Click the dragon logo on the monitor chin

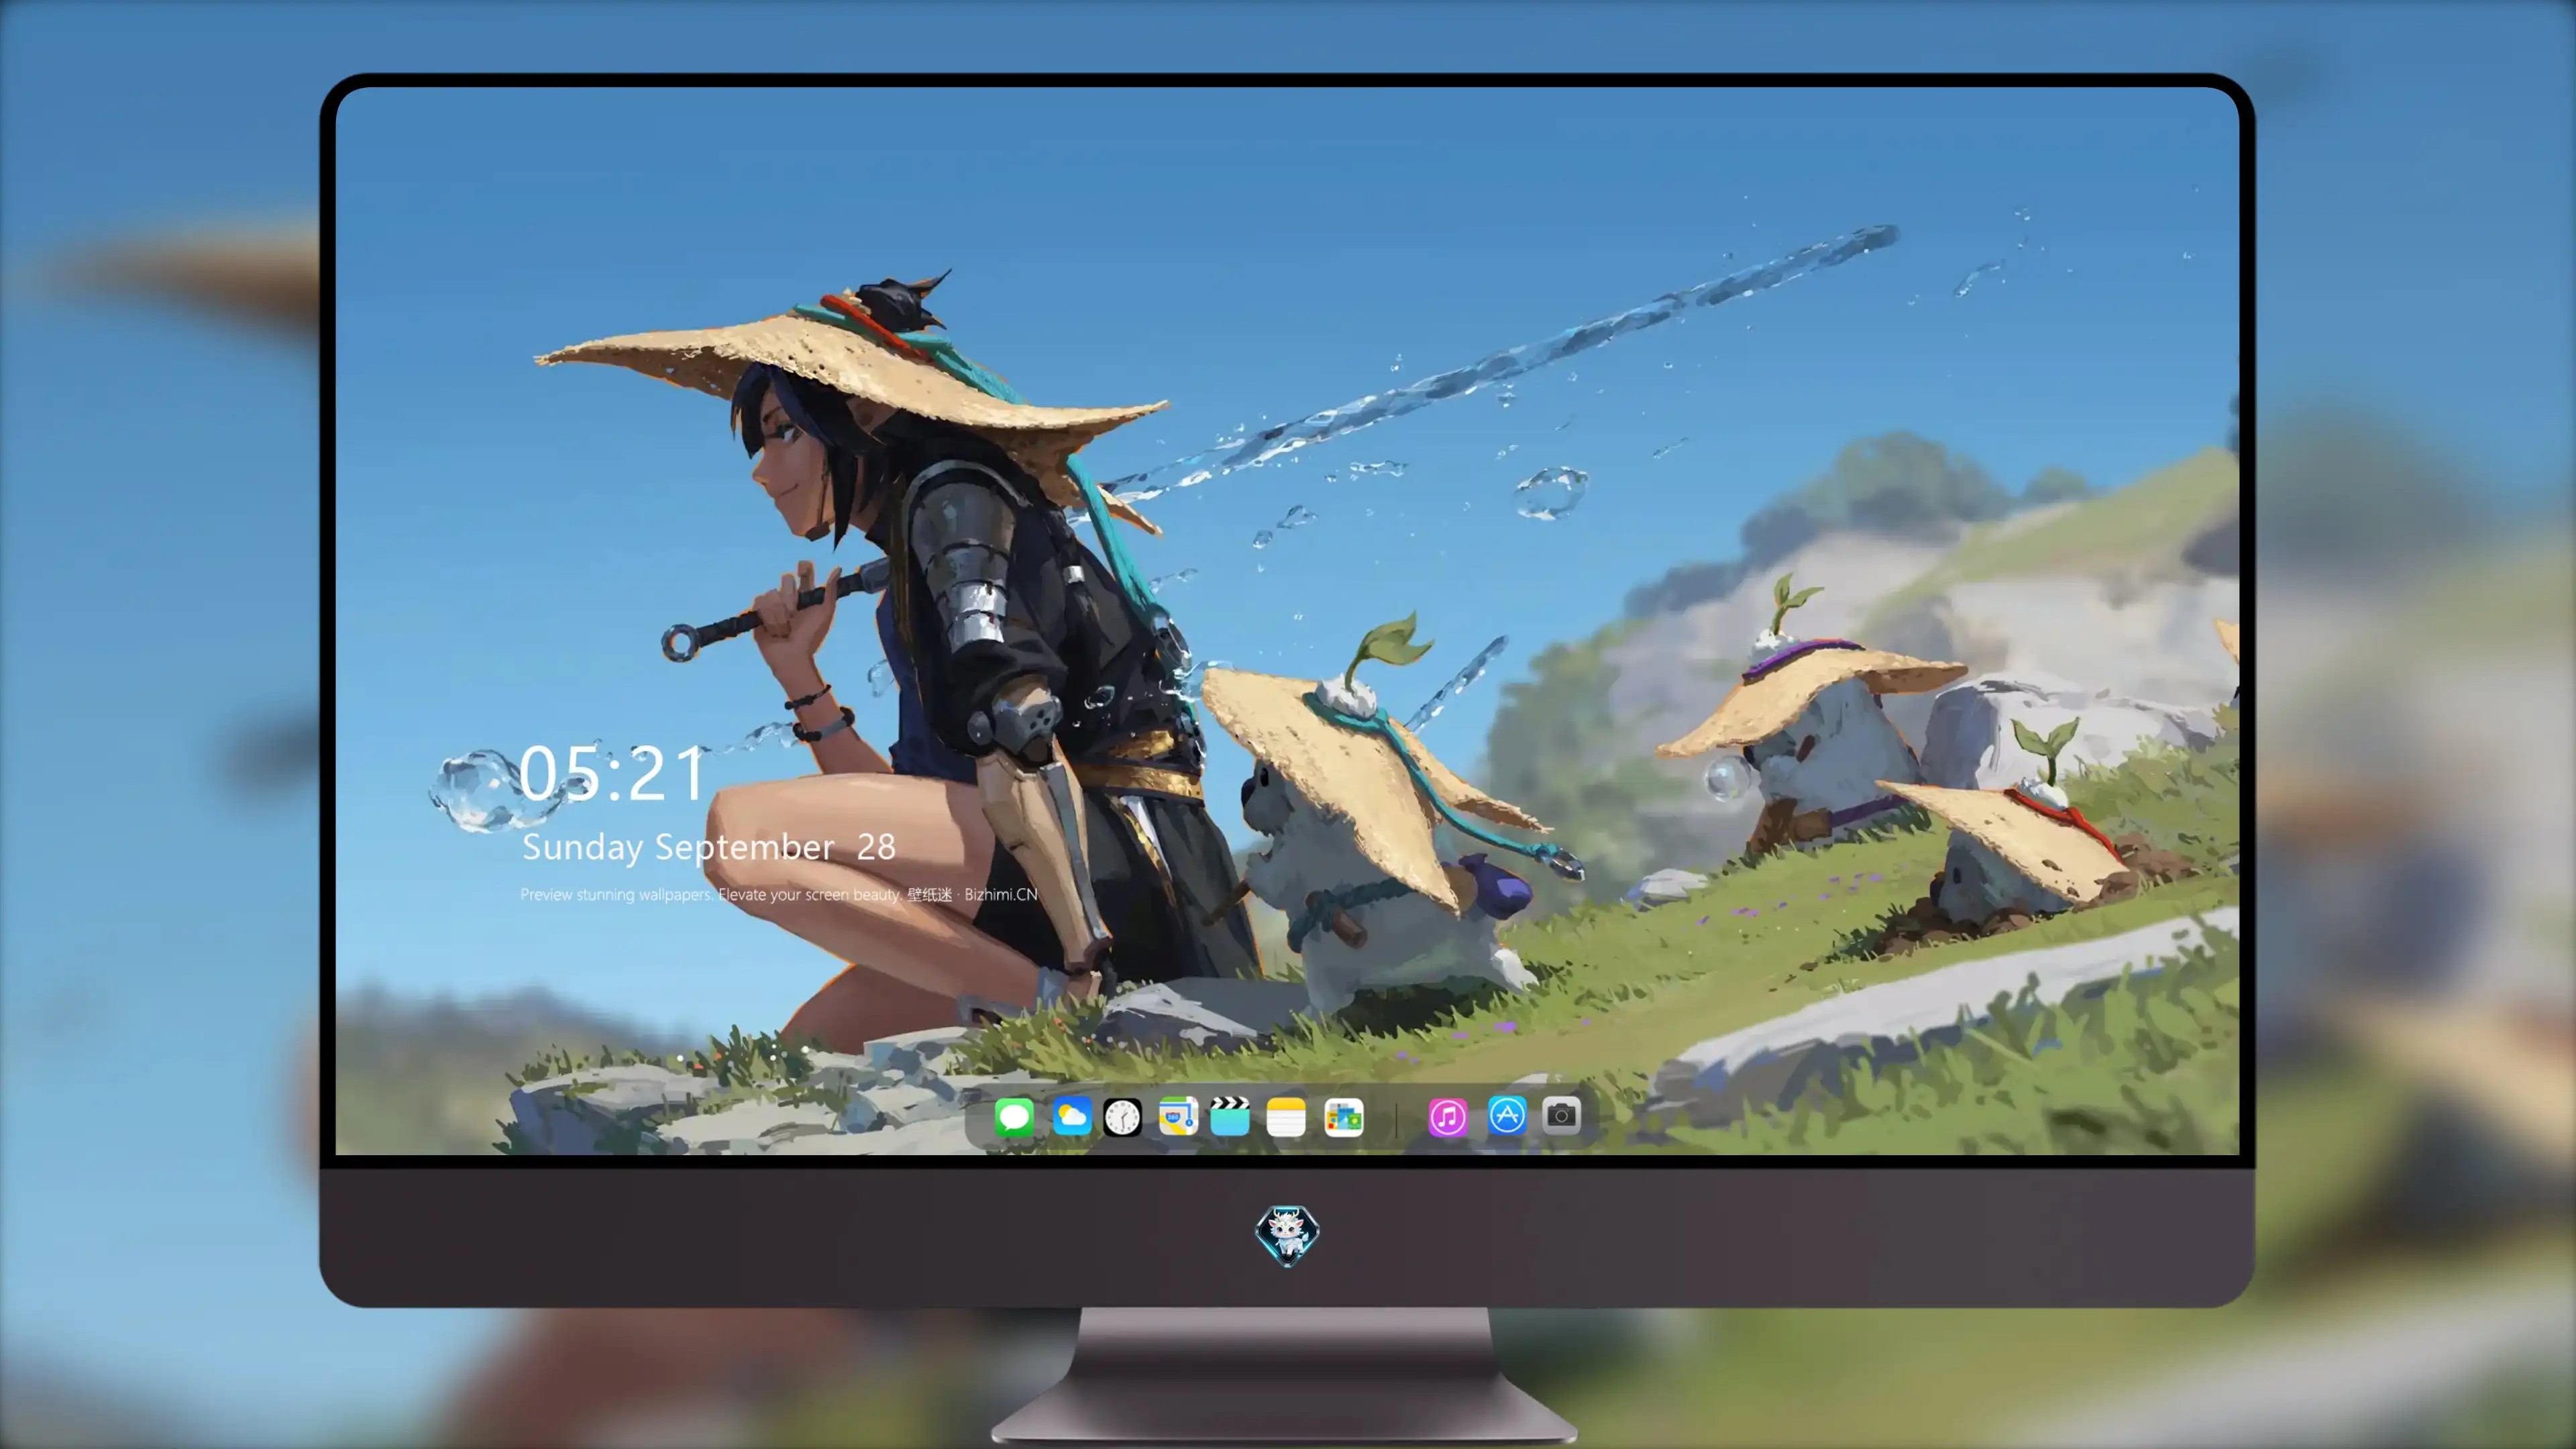1287,1236
